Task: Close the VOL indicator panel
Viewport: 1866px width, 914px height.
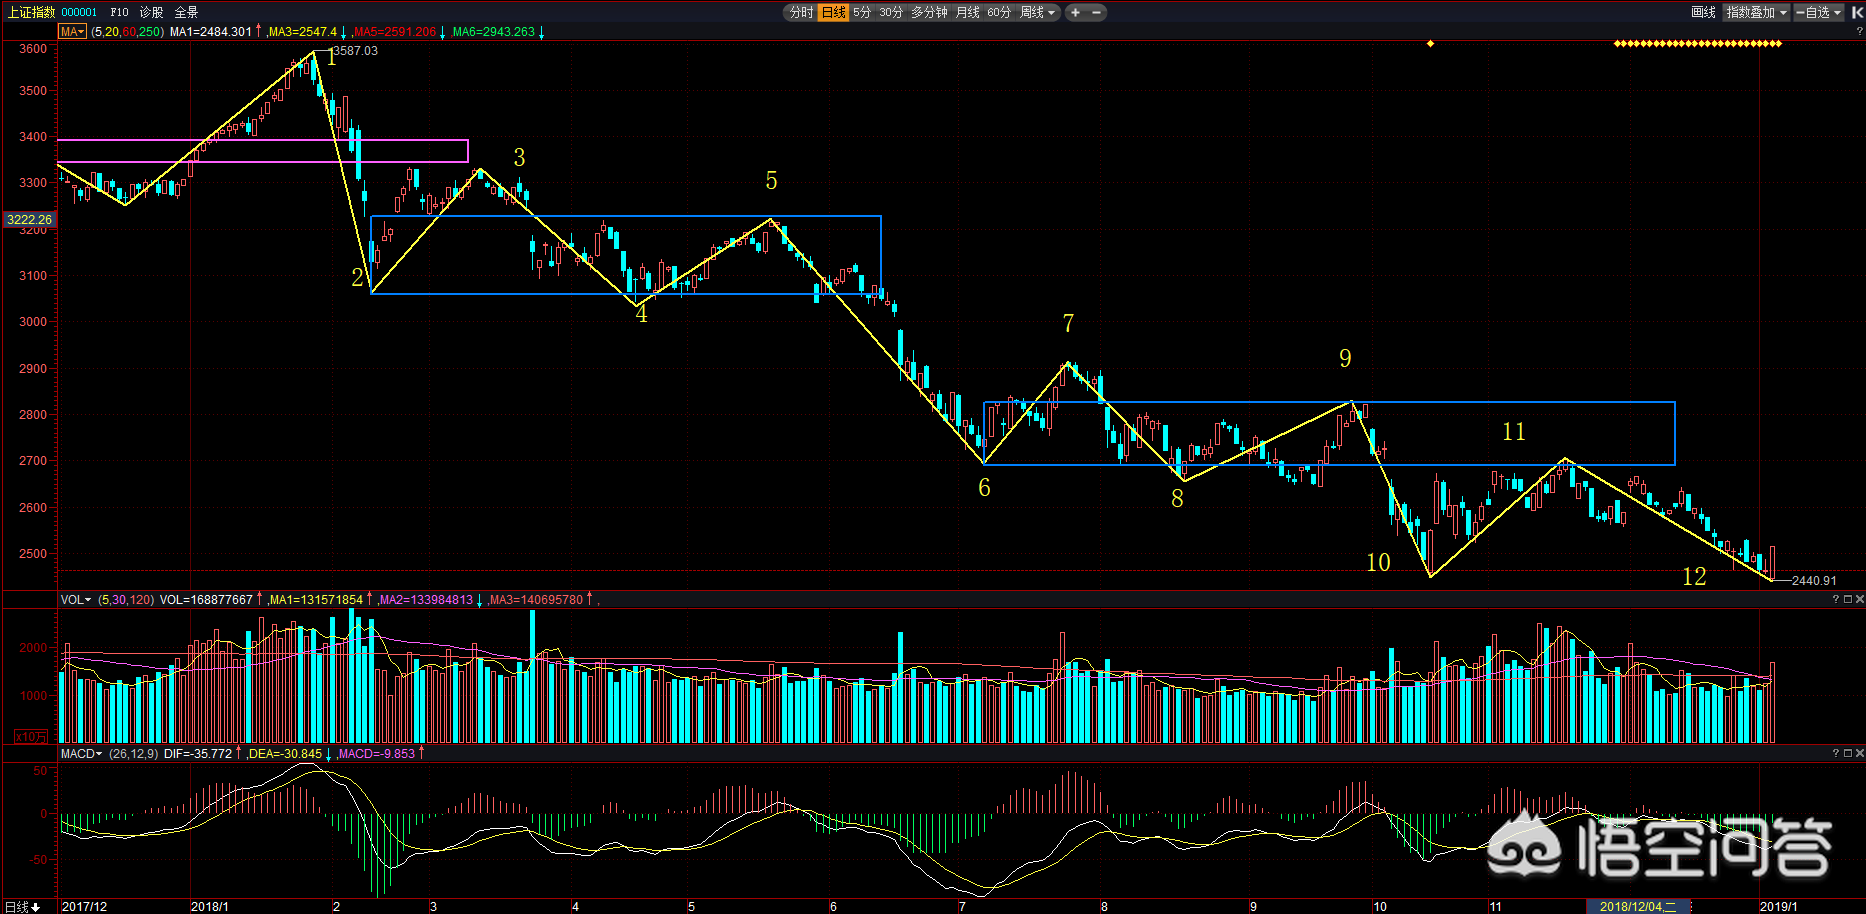Action: [1860, 600]
